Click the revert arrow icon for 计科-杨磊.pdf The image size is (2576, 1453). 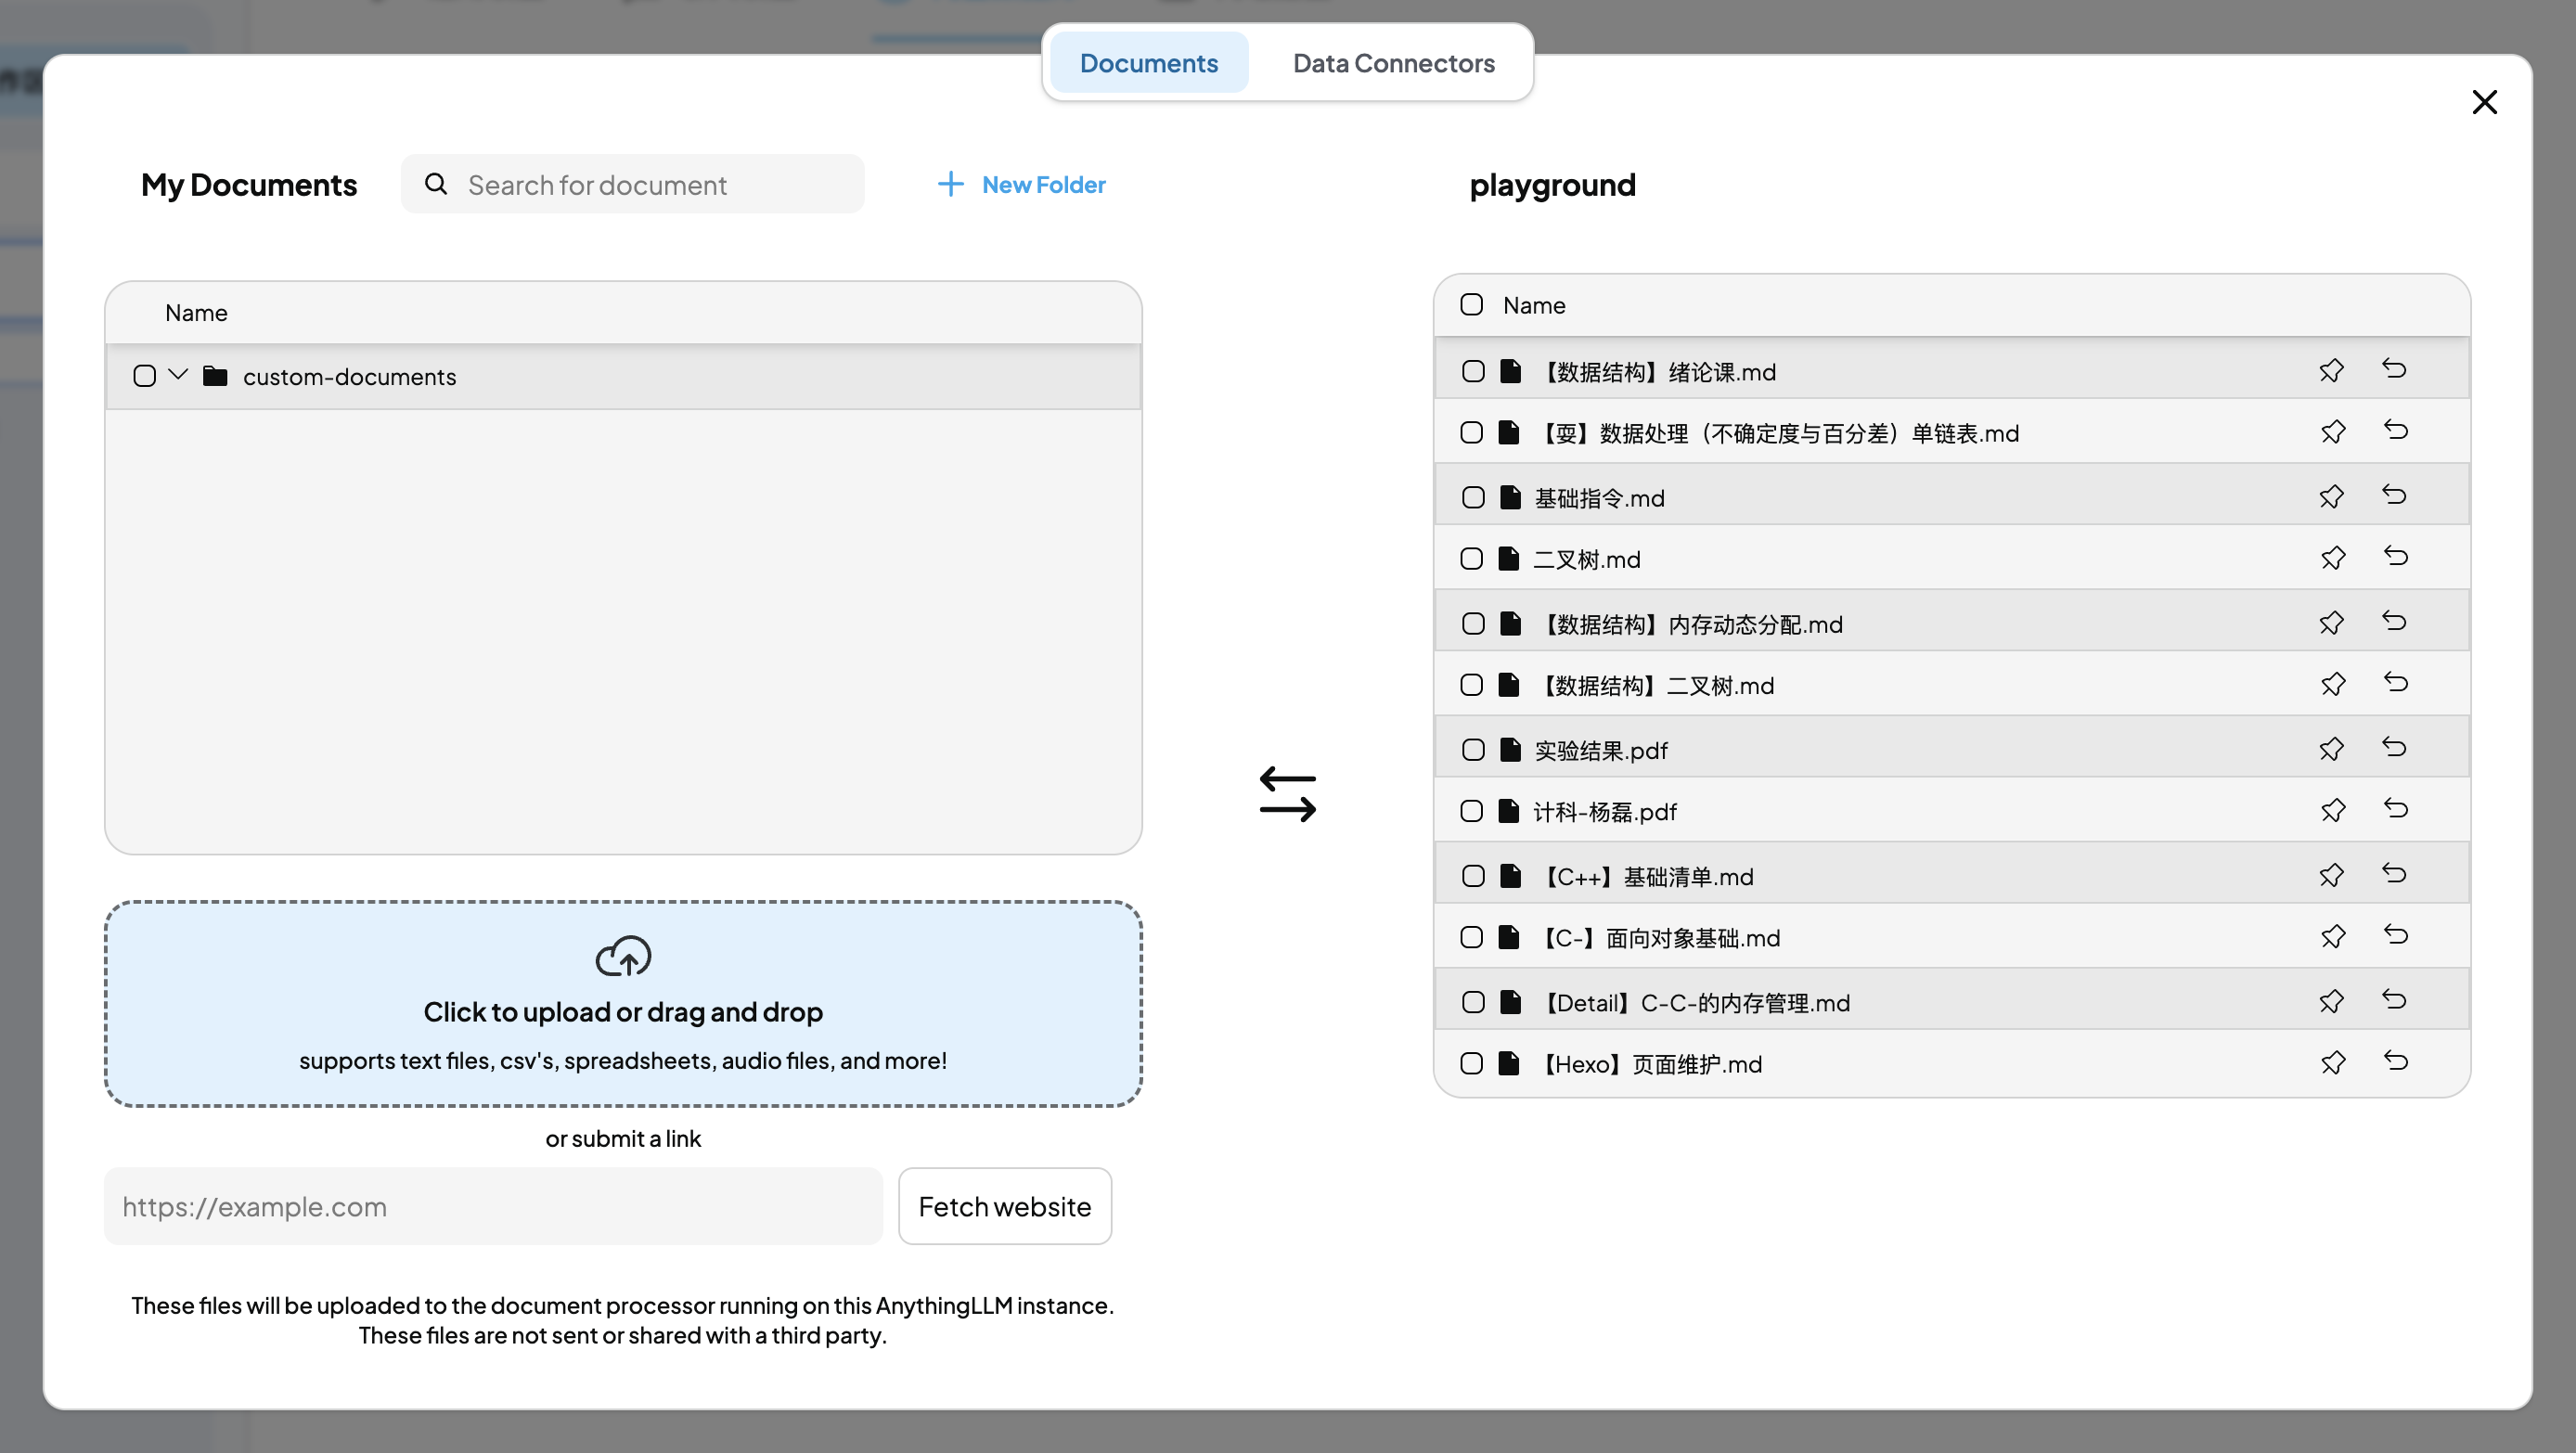pyautogui.click(x=2395, y=809)
